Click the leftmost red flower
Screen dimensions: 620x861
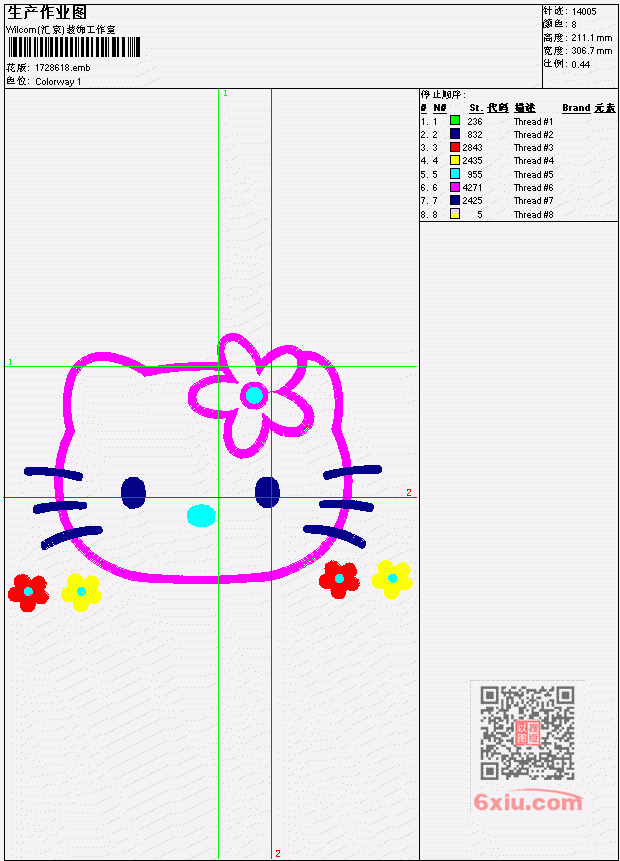tap(28, 592)
